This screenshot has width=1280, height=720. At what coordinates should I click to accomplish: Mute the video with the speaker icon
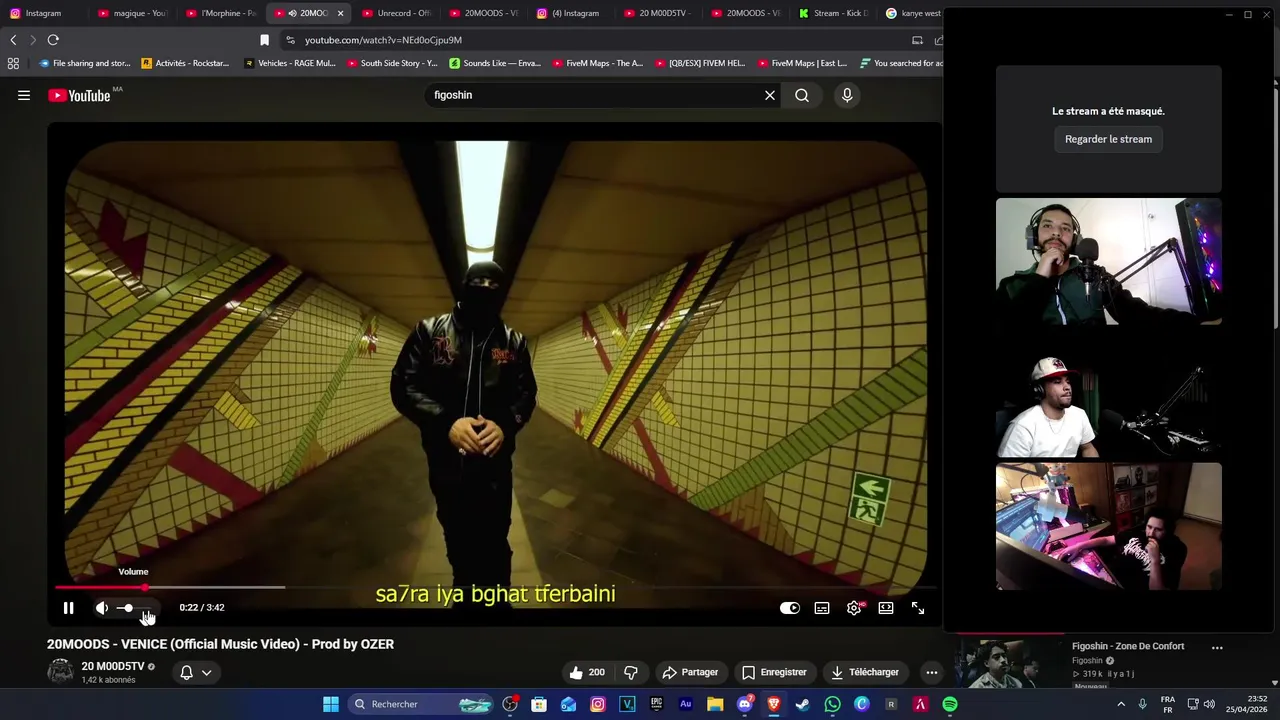[102, 608]
